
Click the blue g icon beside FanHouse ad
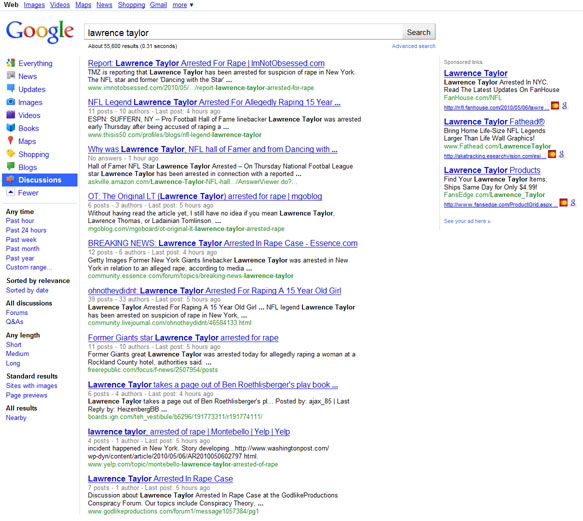(x=564, y=106)
